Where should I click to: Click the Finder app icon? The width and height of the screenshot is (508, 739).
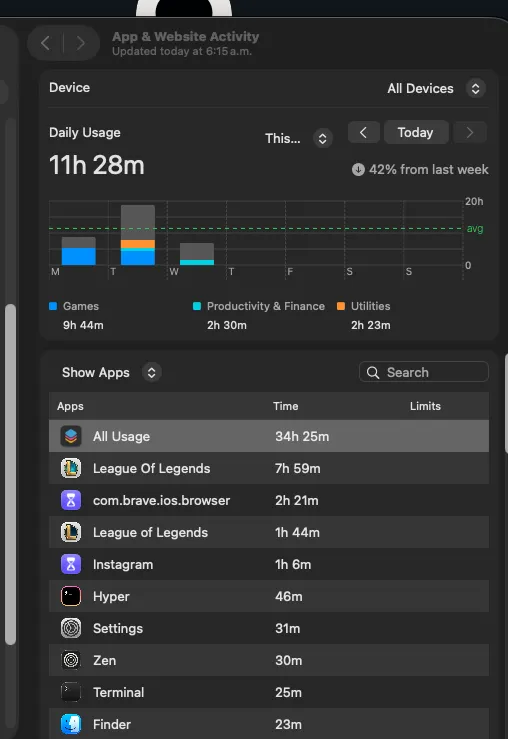[x=71, y=724]
